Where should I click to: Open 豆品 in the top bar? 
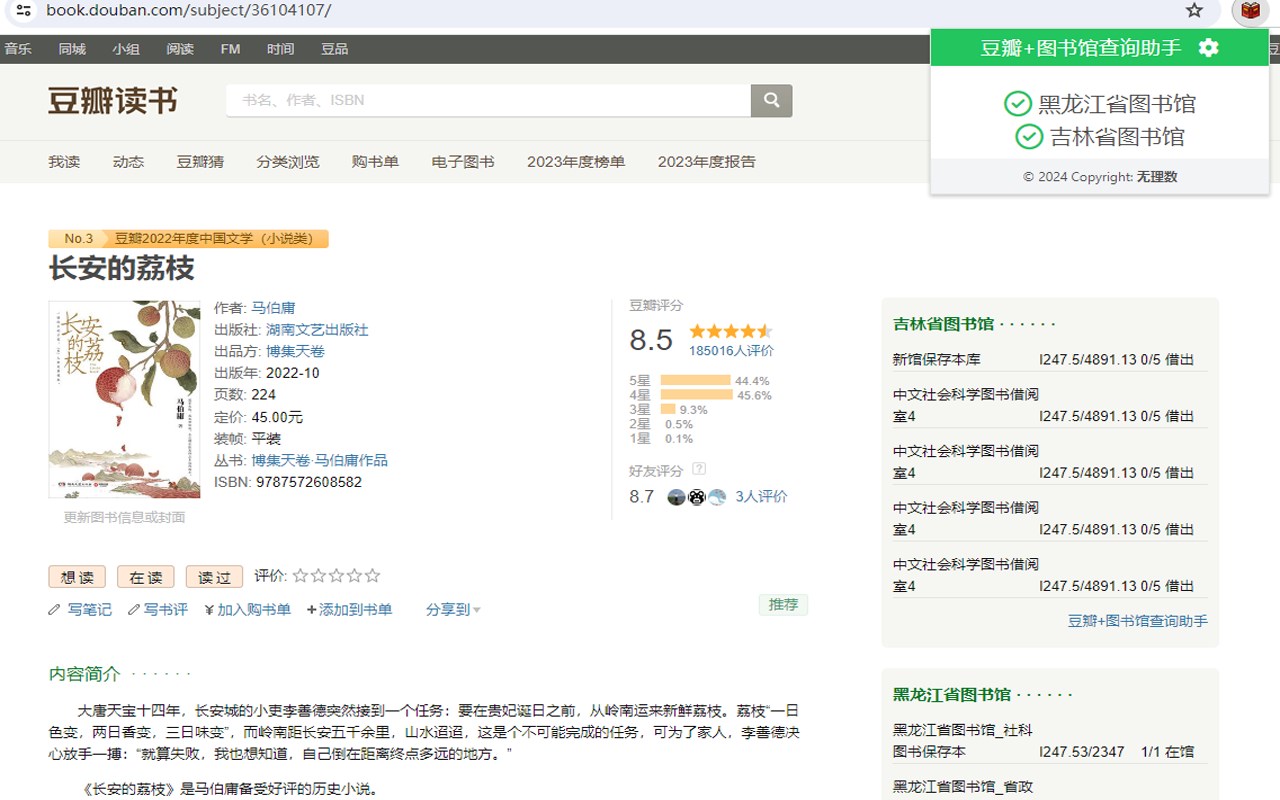point(334,49)
